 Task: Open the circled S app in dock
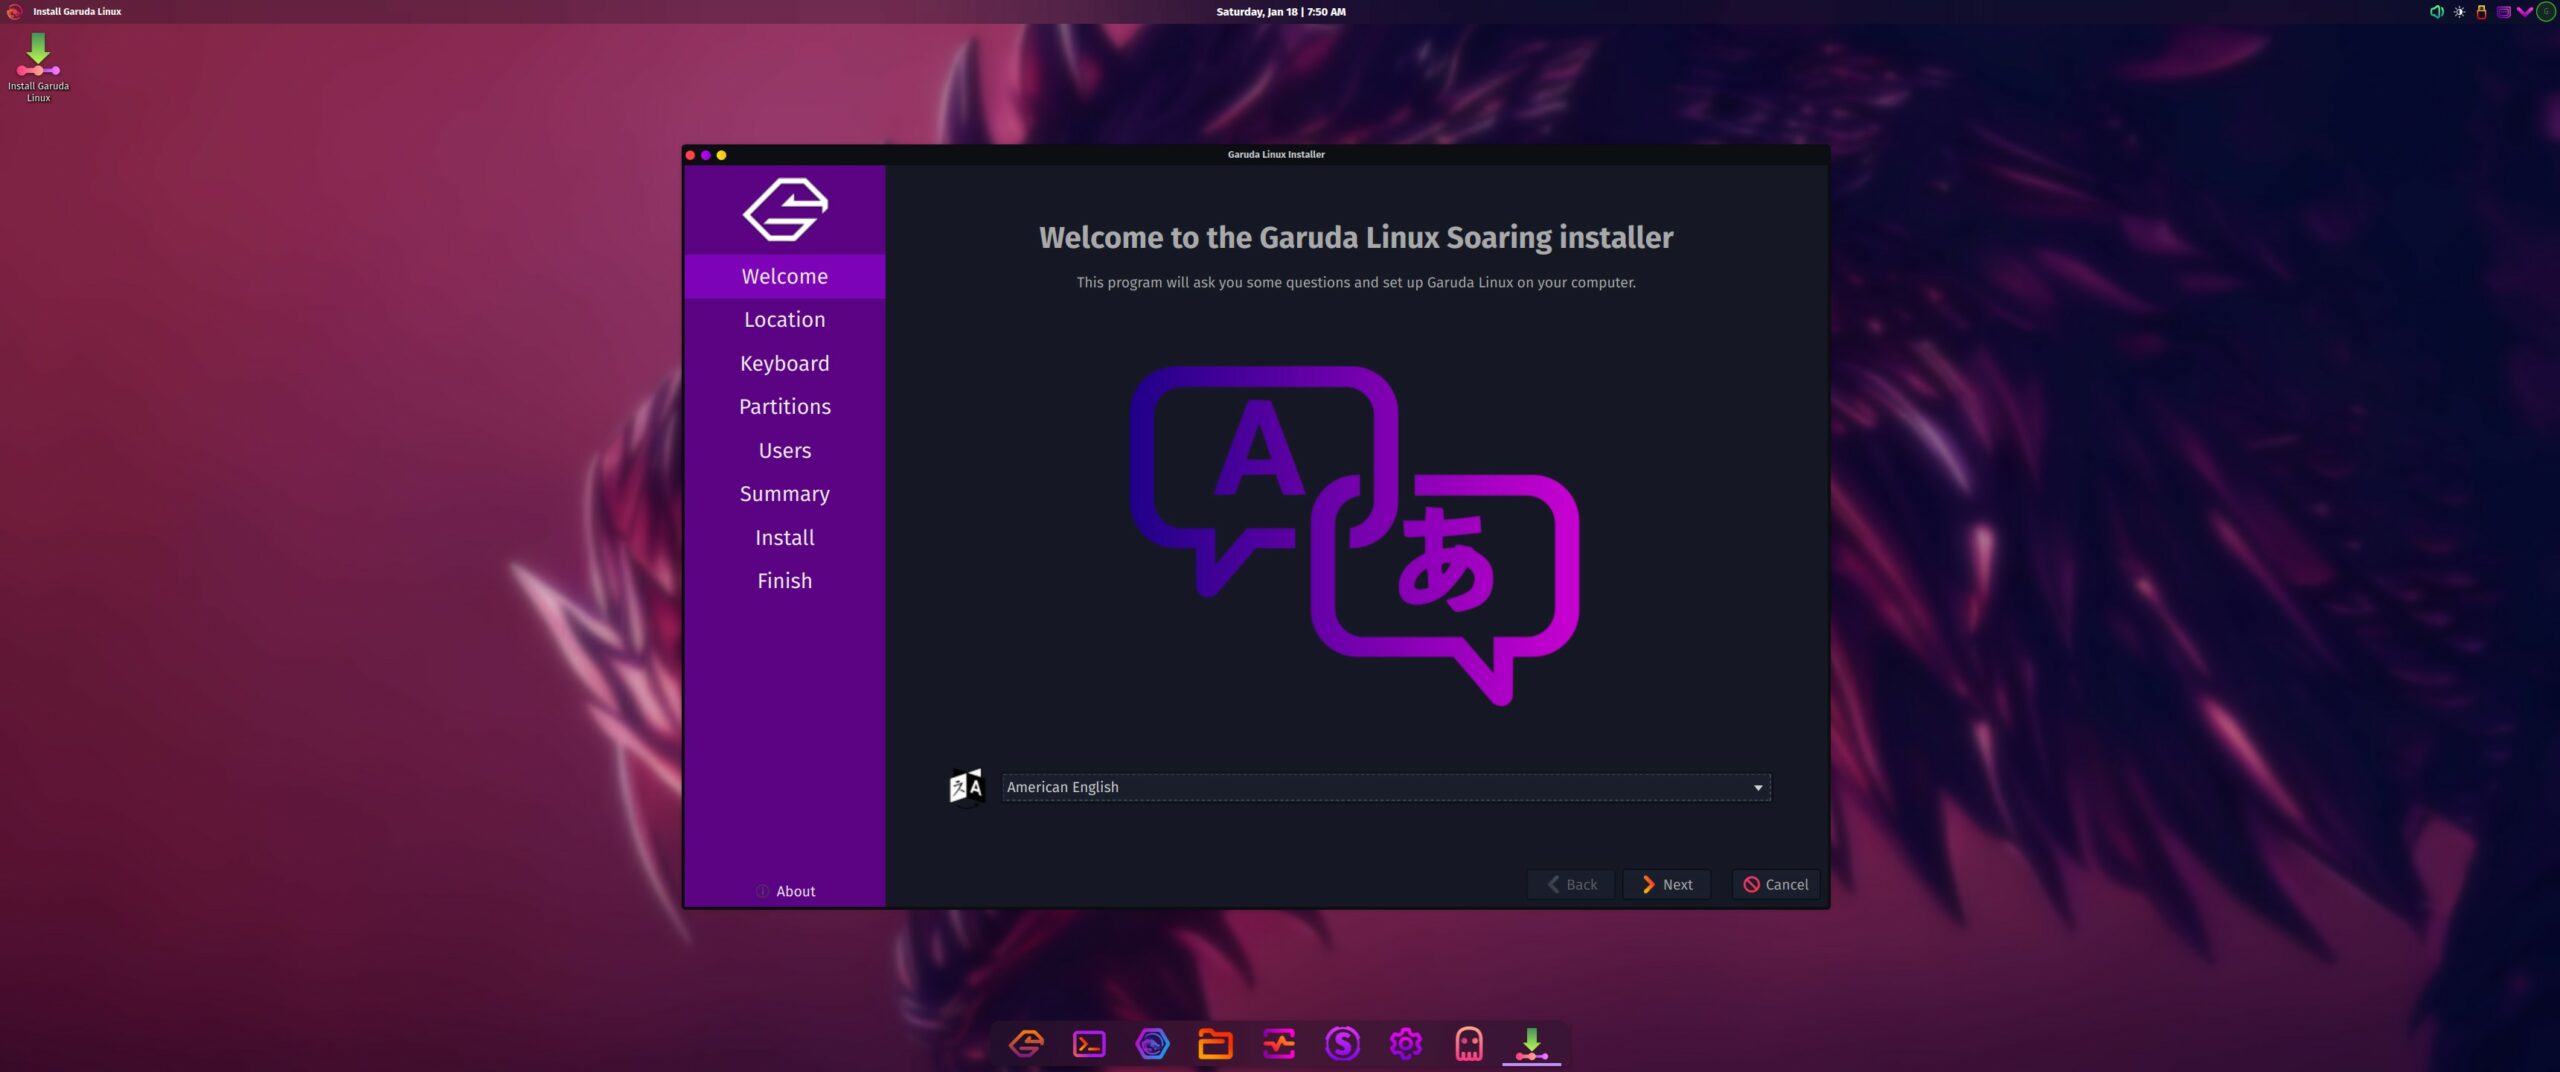tap(1342, 1044)
